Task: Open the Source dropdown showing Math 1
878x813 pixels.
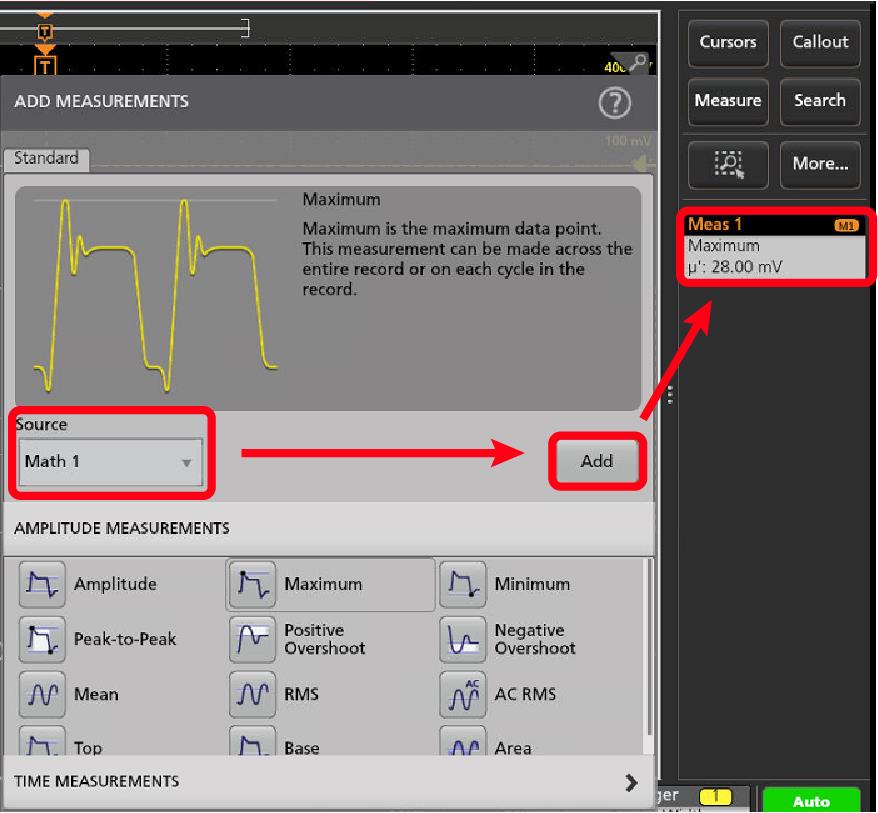Action: coord(110,462)
